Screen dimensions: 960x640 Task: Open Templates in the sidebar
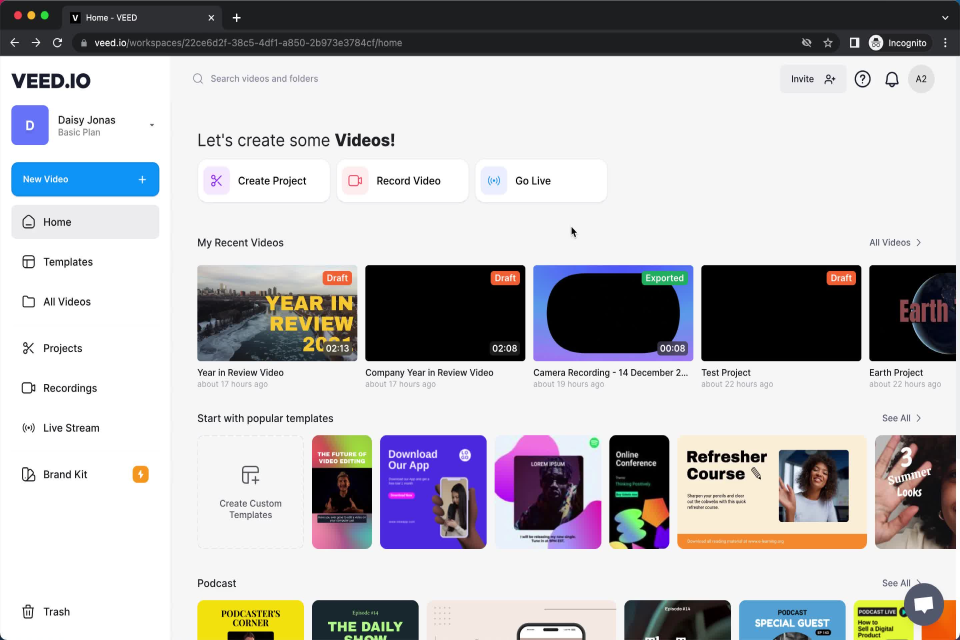click(85, 262)
